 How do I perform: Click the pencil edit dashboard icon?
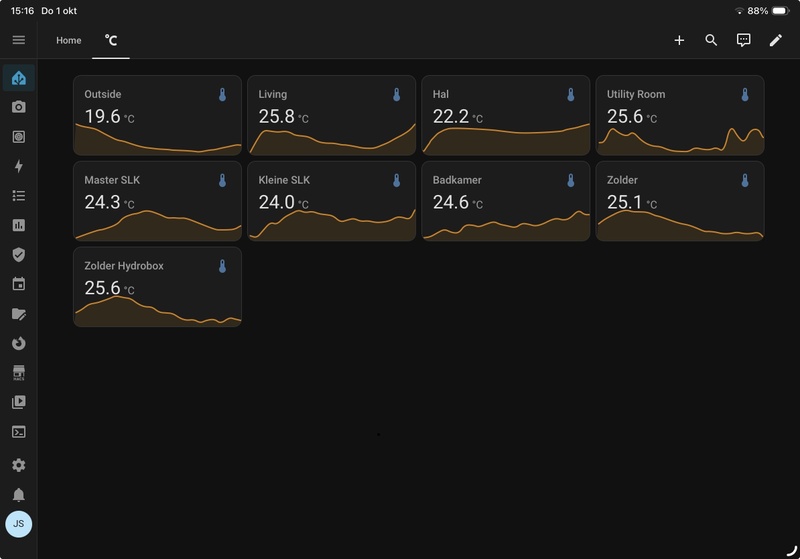[x=776, y=40]
